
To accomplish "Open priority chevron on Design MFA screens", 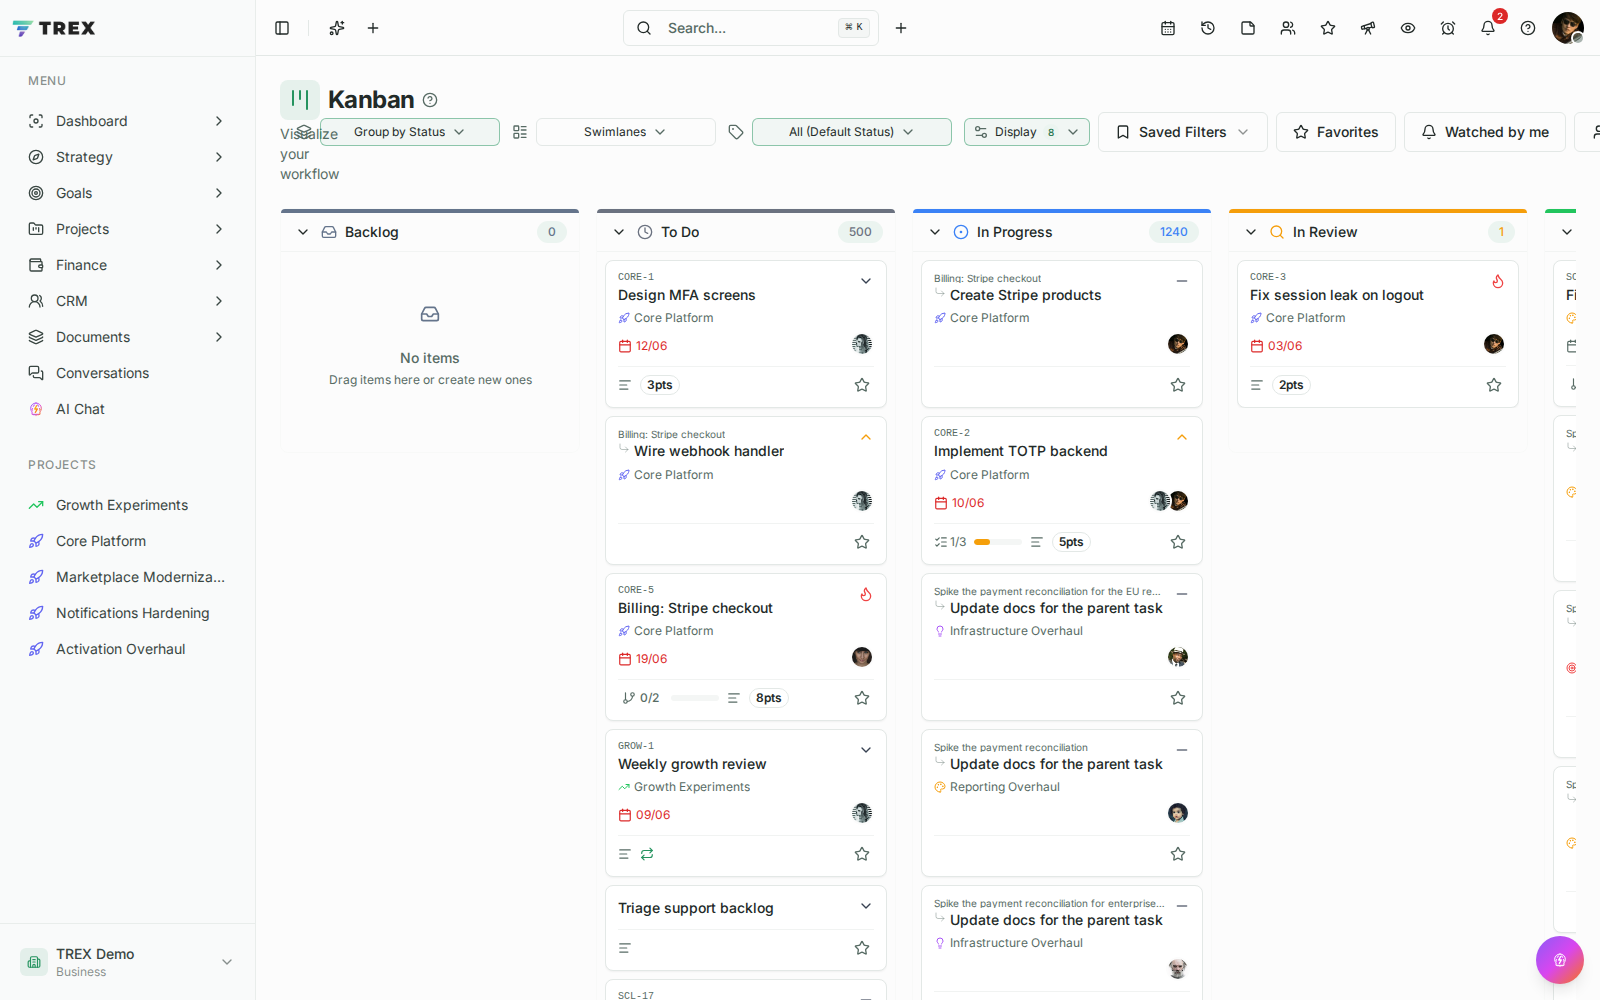I will [x=866, y=282].
